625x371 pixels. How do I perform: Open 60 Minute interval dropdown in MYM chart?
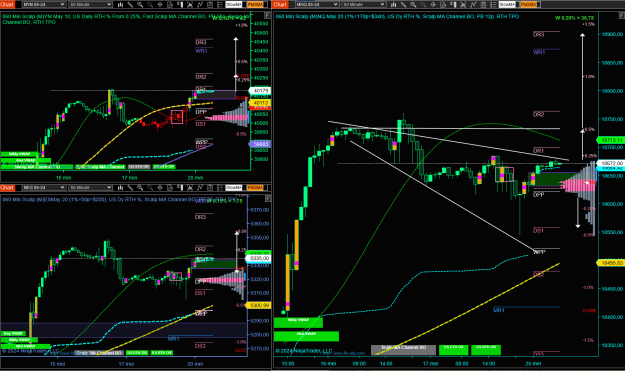click(x=90, y=4)
